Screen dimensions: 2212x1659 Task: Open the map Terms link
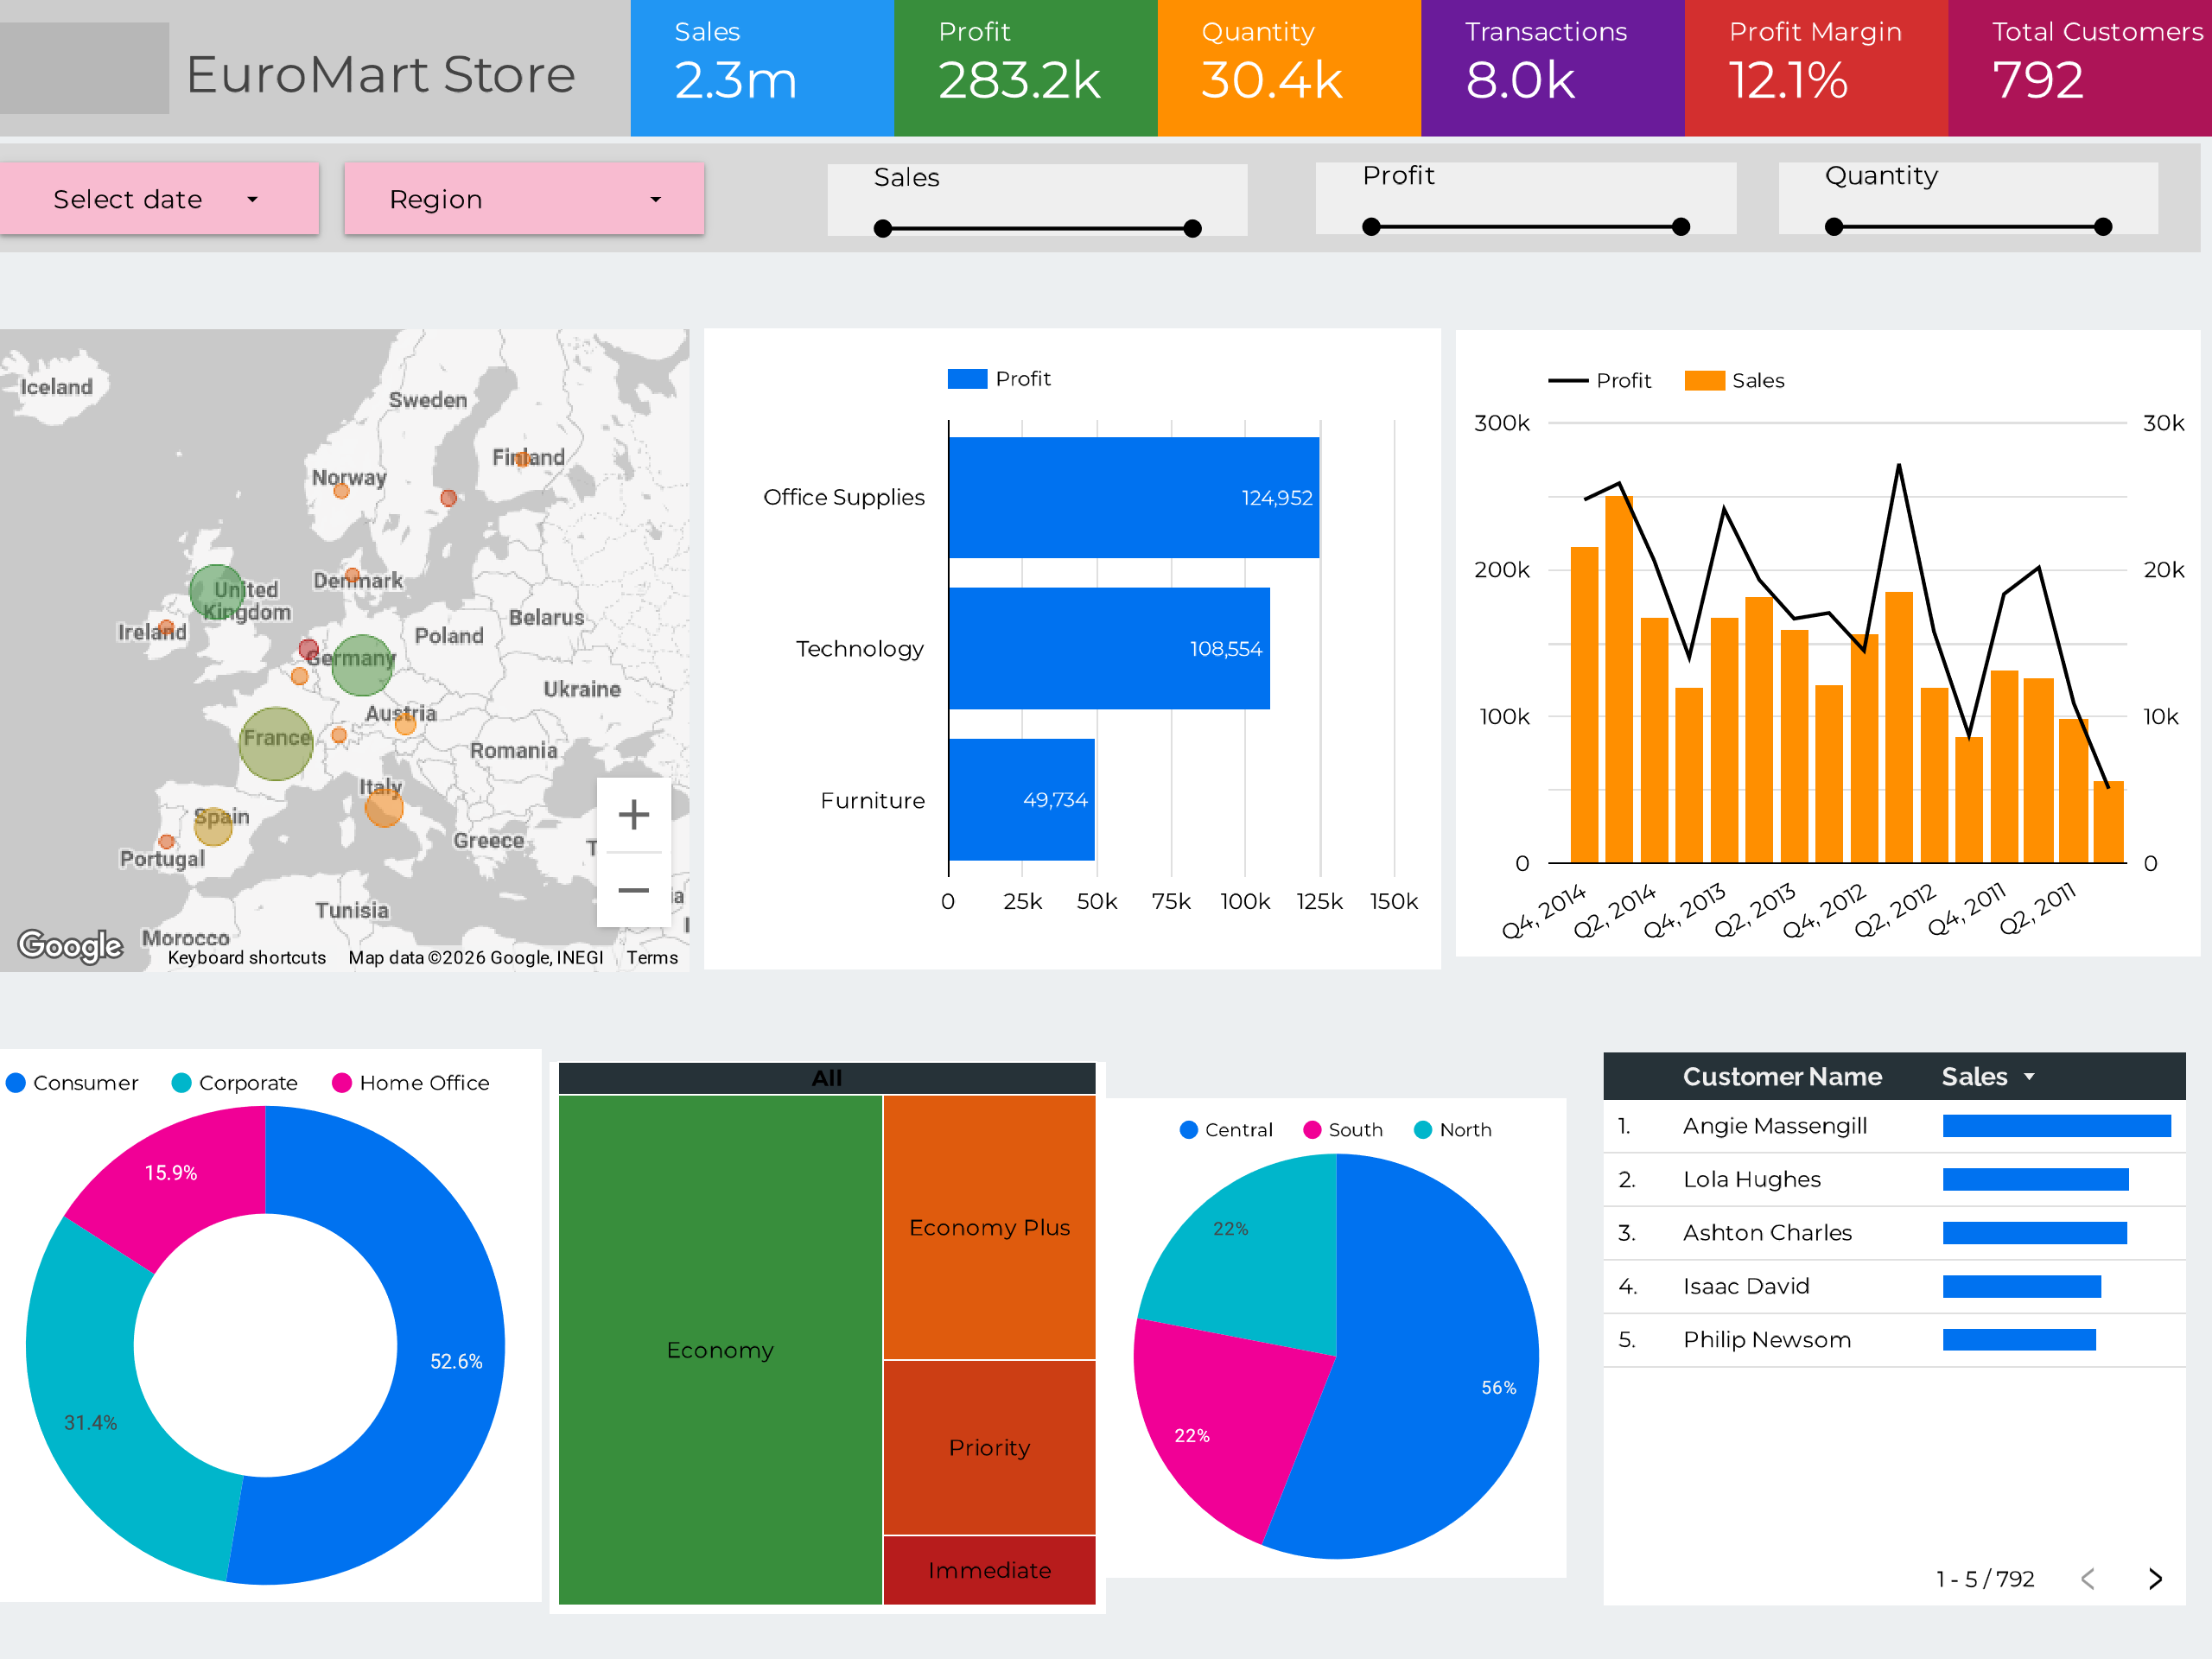coord(652,958)
